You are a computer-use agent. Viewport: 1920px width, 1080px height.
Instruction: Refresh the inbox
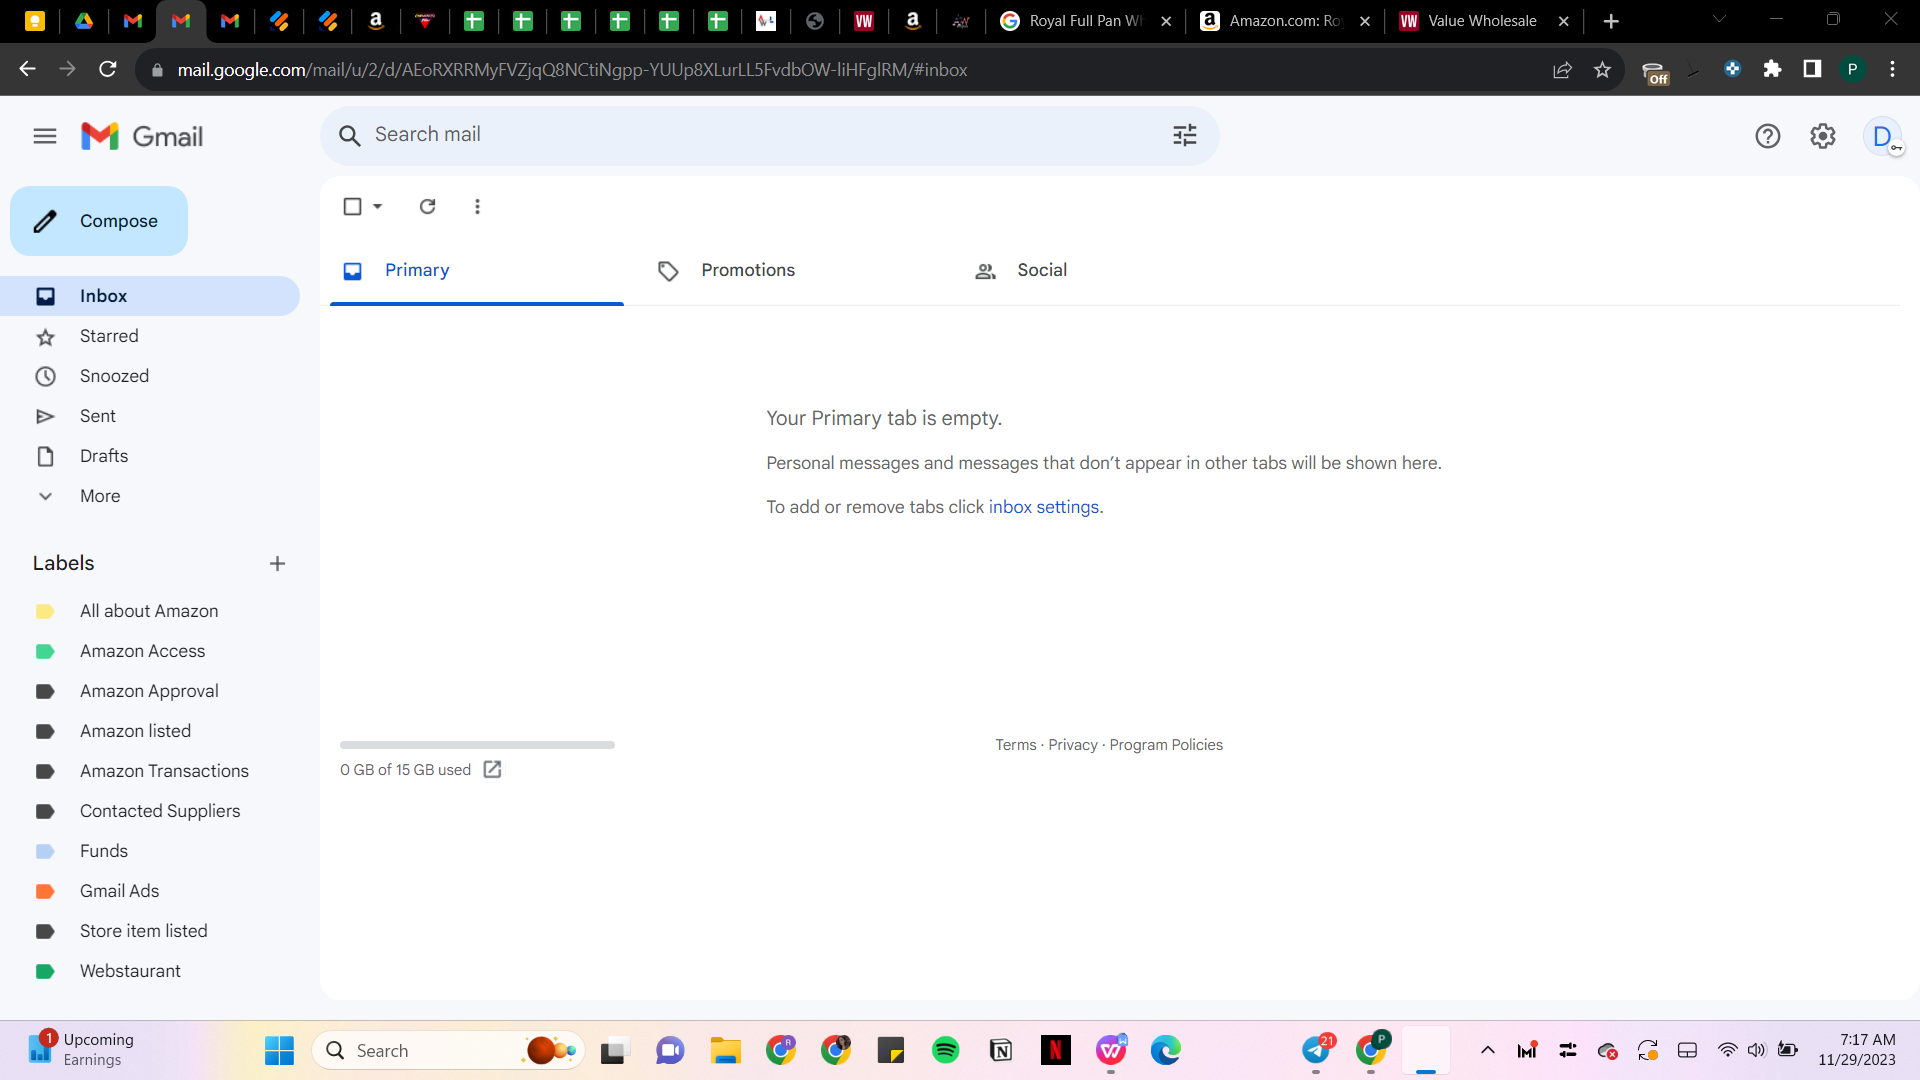[427, 206]
